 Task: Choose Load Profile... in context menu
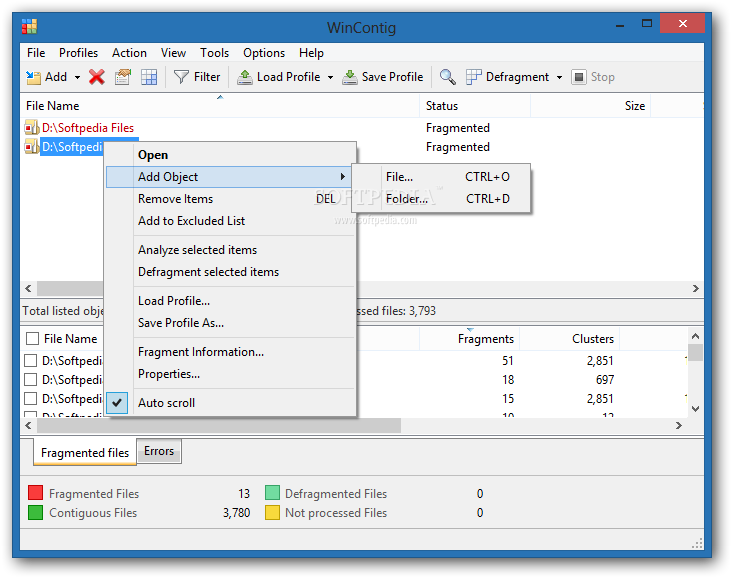(232, 301)
